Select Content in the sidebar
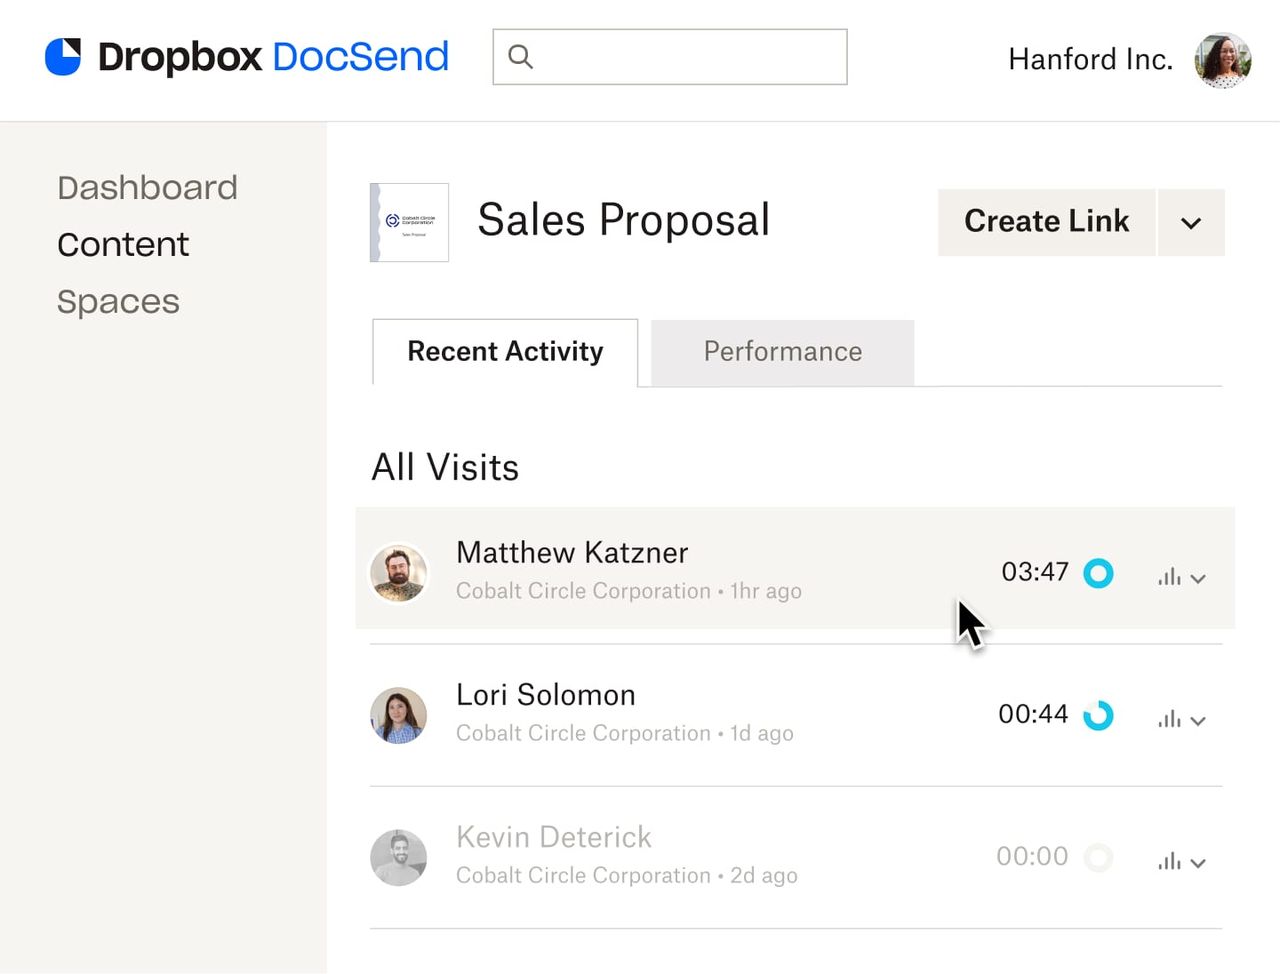This screenshot has height=974, width=1280. tap(123, 244)
